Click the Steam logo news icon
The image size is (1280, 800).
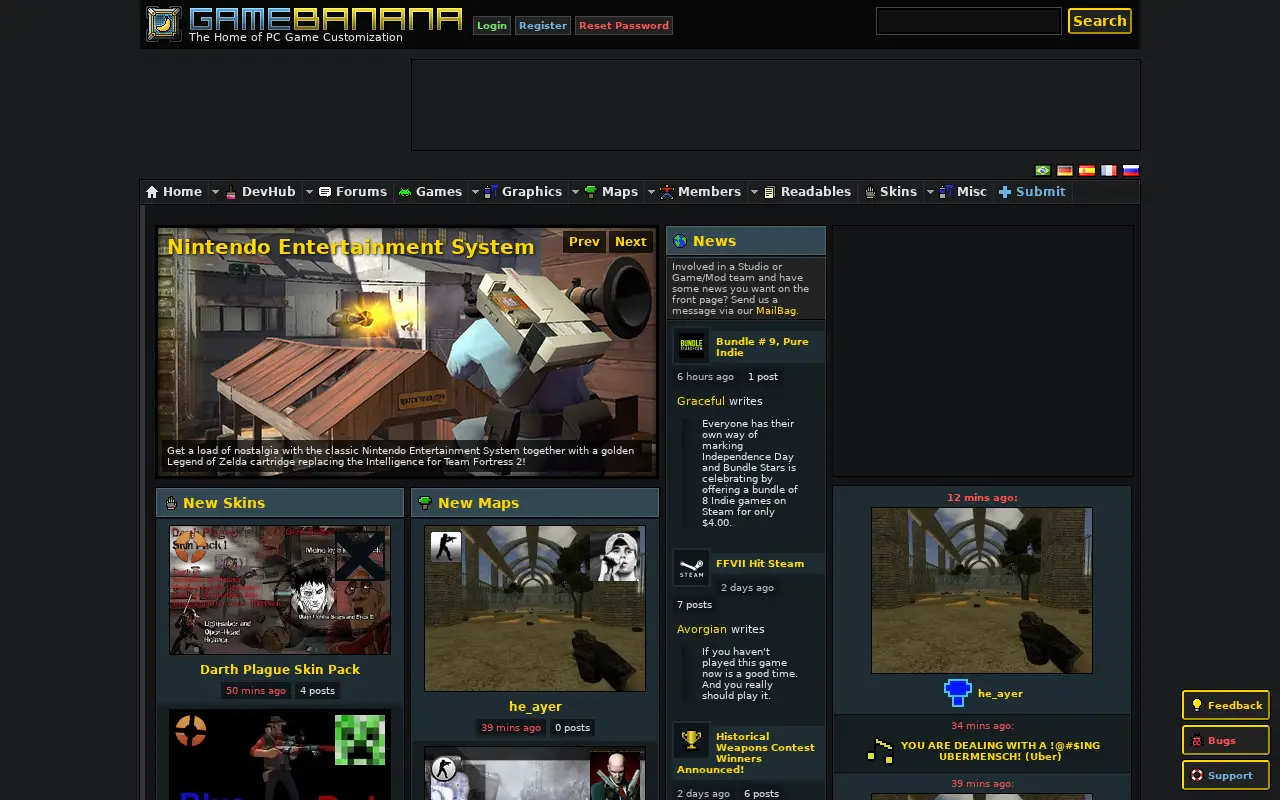click(x=691, y=568)
